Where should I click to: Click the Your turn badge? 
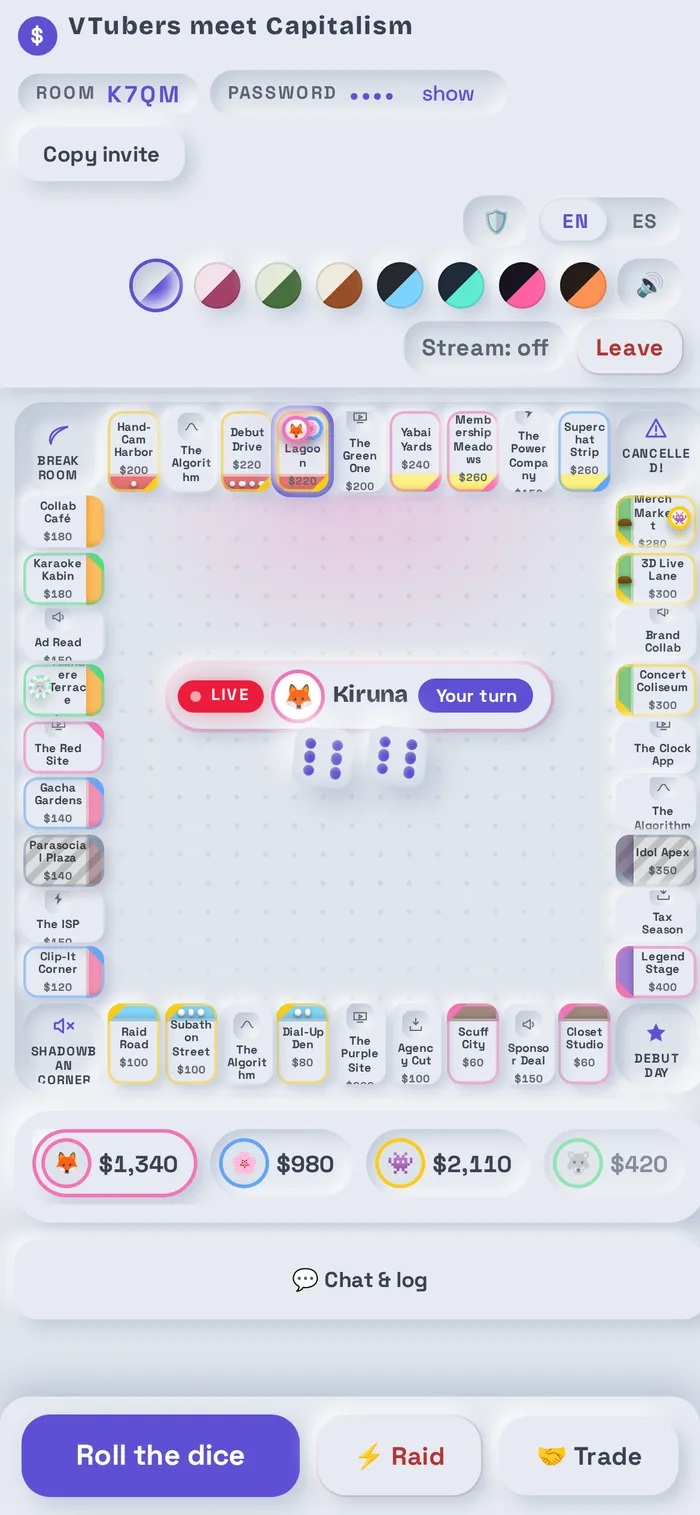(476, 696)
